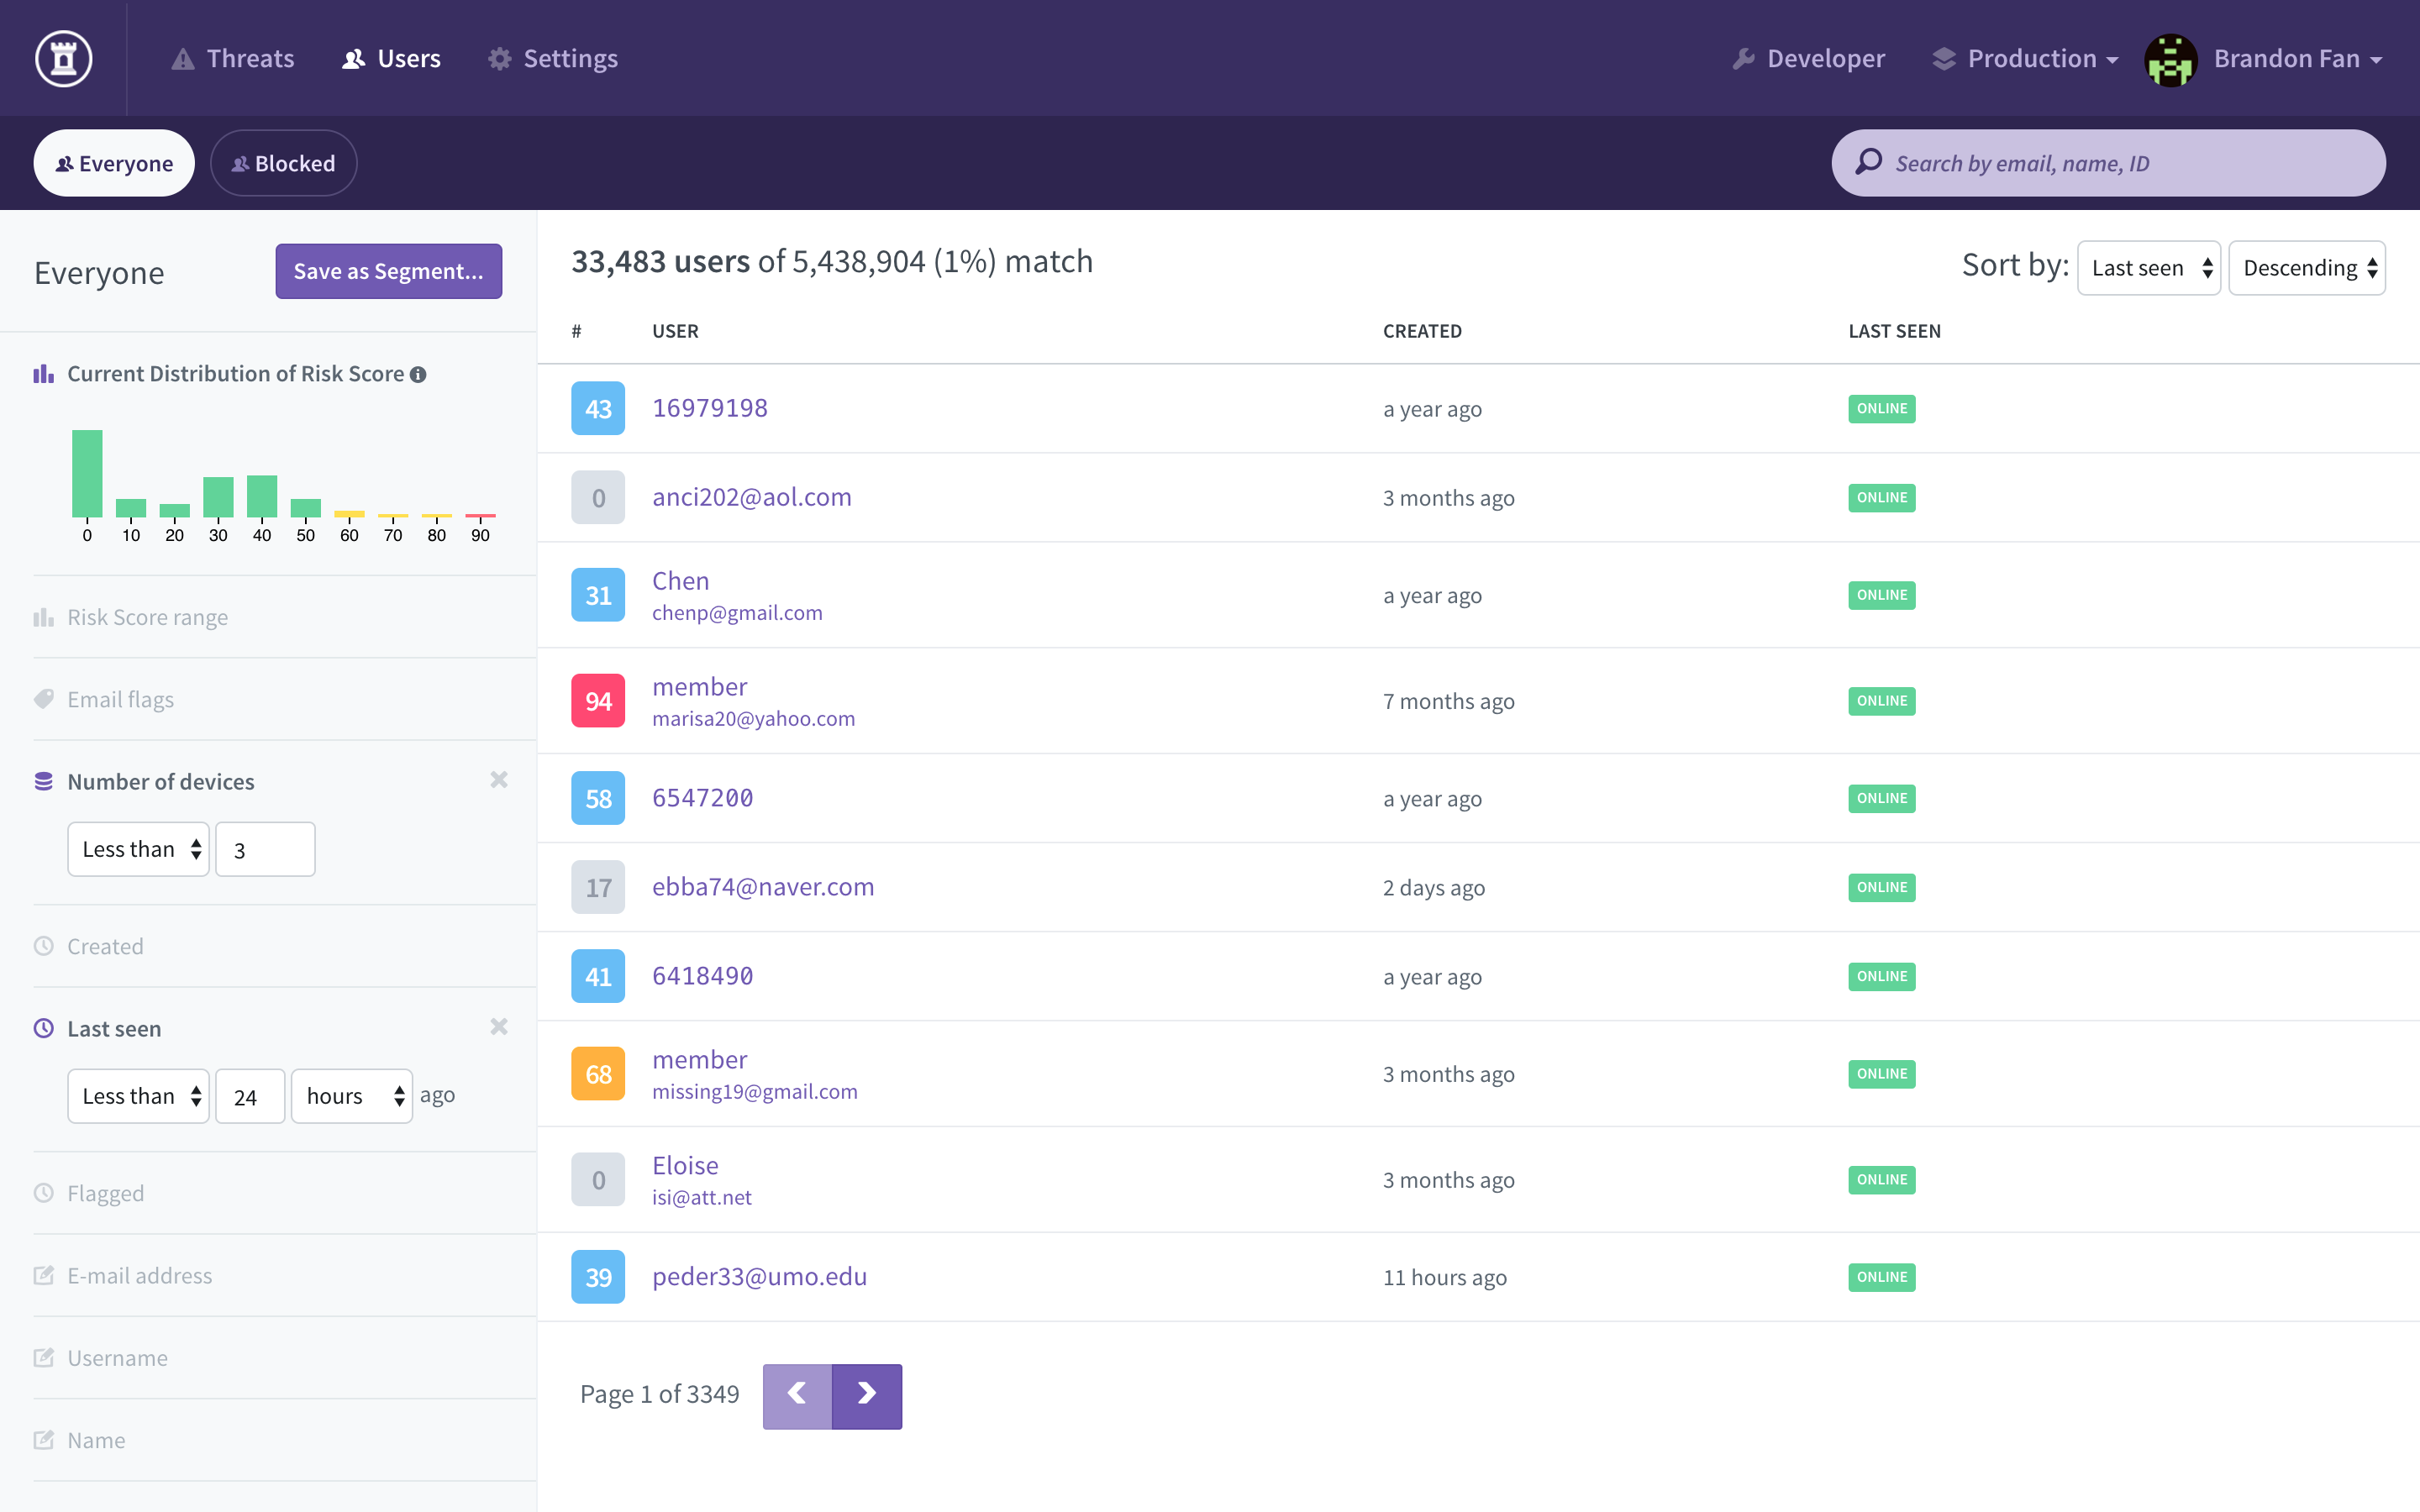The image size is (2420, 1512).
Task: Click the risk score badge 31
Action: click(x=598, y=595)
